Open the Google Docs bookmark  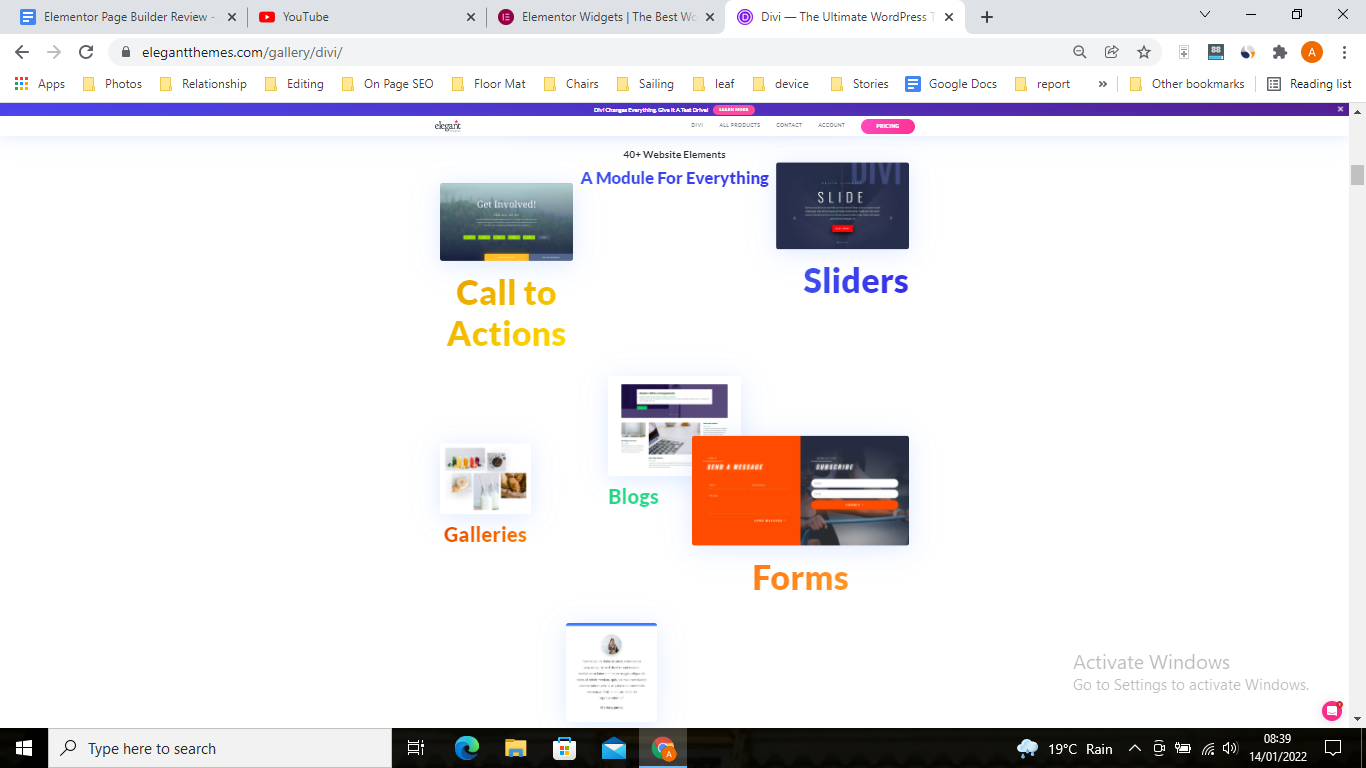951,84
